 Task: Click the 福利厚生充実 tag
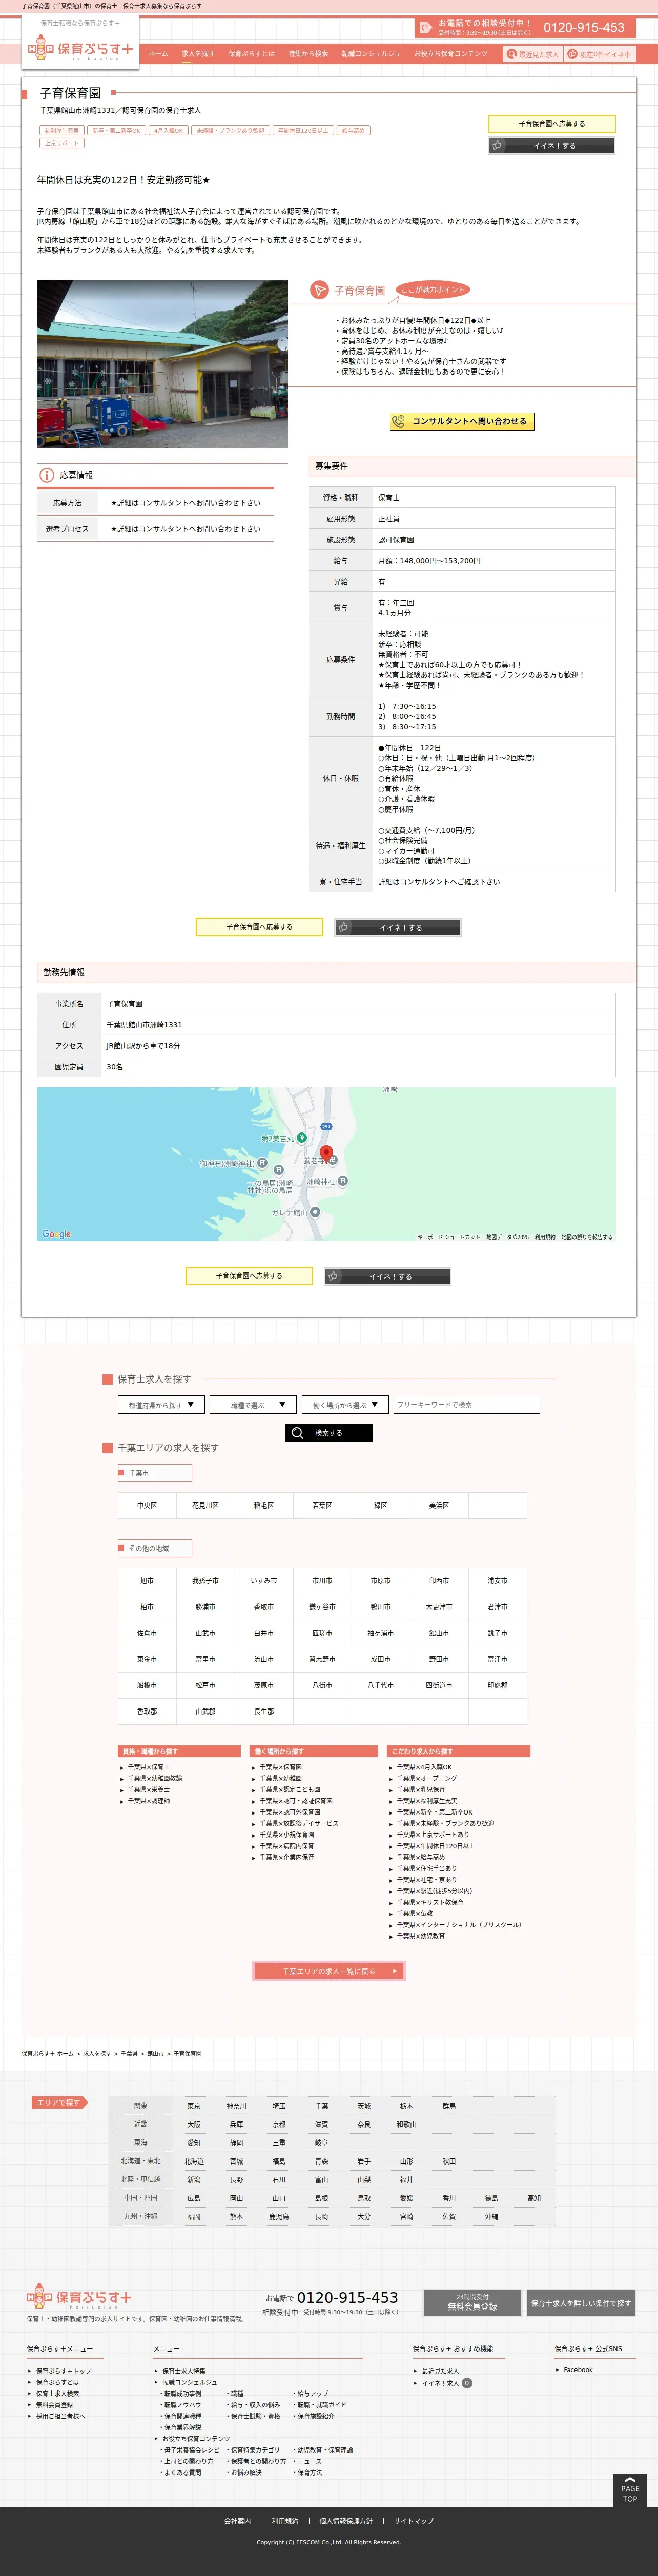pyautogui.click(x=62, y=130)
